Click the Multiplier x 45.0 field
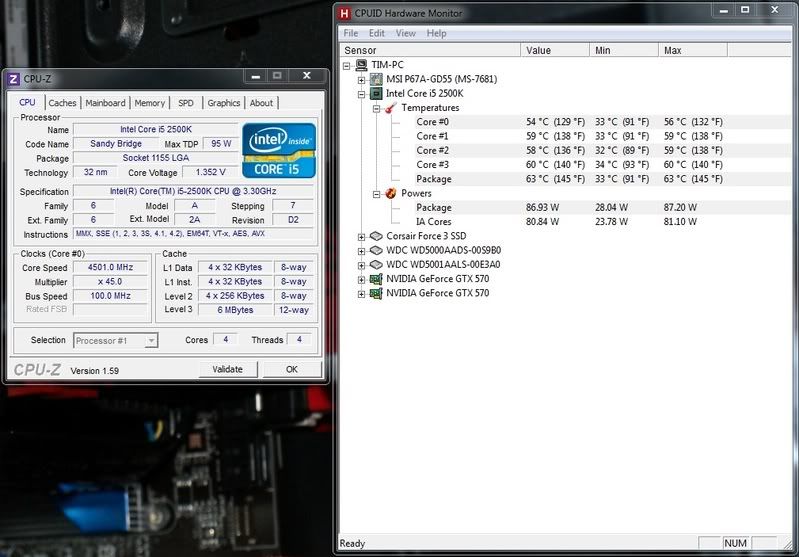 (x=110, y=282)
